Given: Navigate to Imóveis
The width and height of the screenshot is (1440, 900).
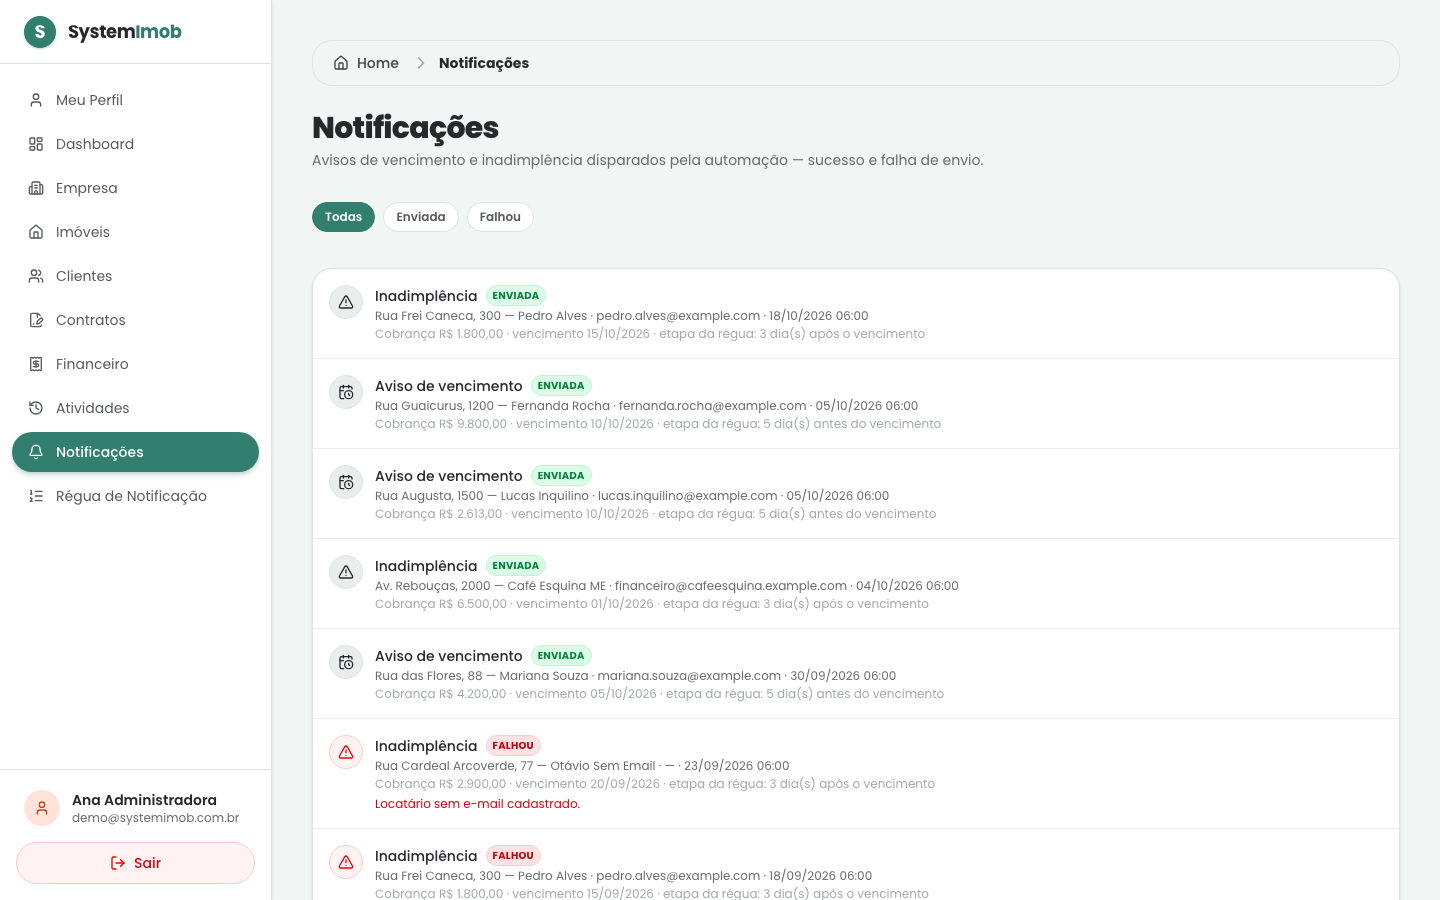Looking at the screenshot, I should [x=135, y=232].
